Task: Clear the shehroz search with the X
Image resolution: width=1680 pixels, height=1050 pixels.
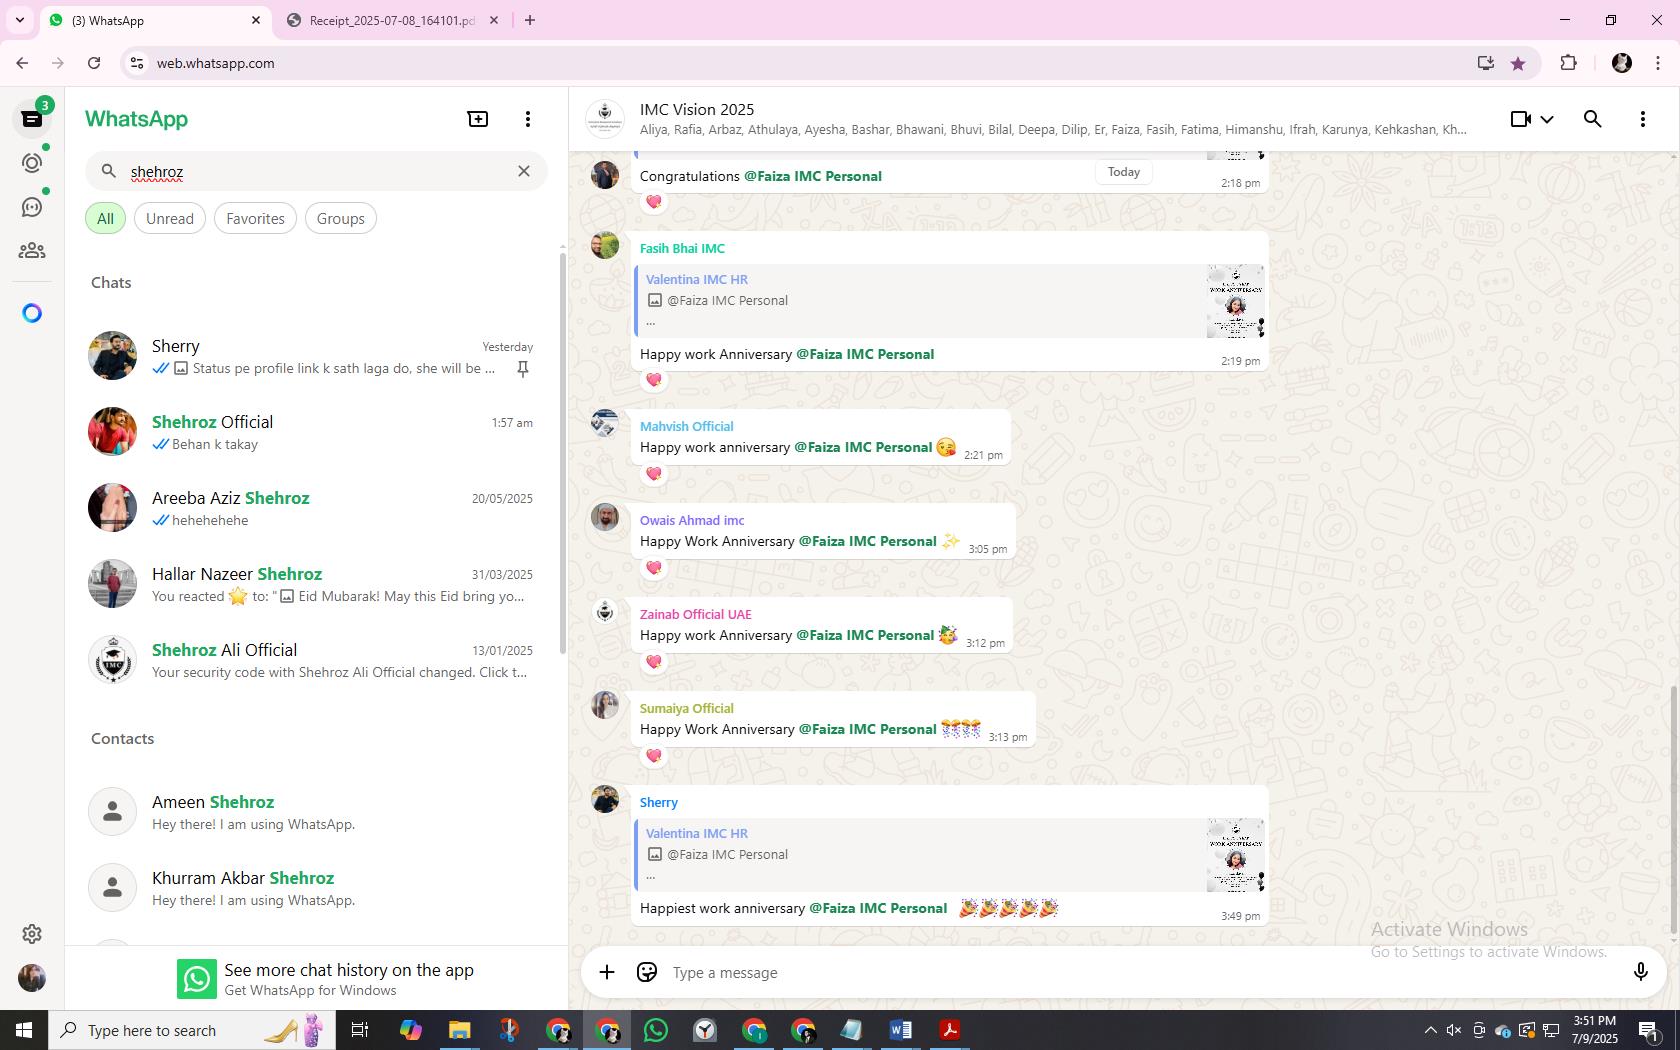Action: (x=524, y=171)
